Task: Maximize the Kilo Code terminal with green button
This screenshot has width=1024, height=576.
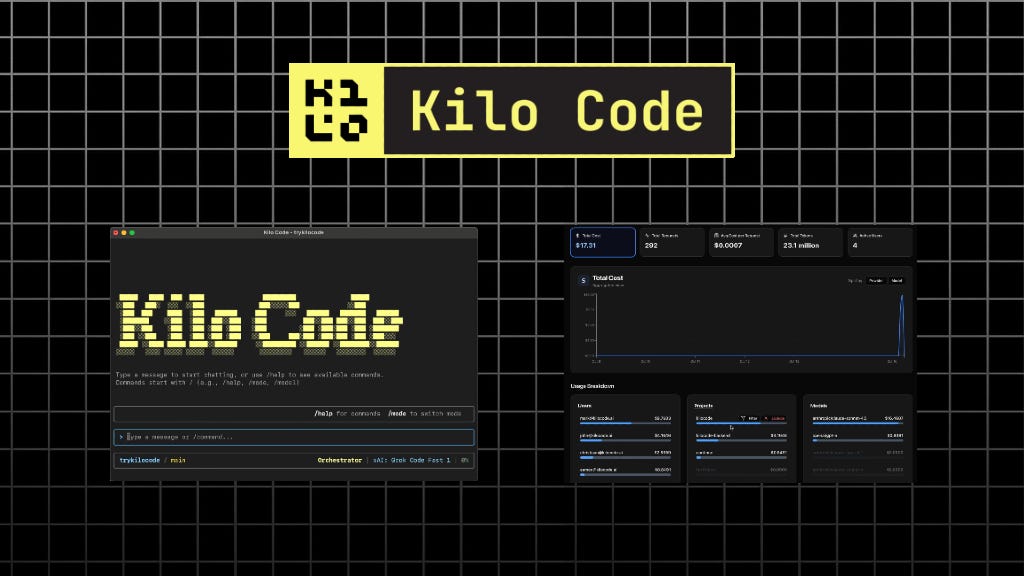Action: click(x=132, y=232)
